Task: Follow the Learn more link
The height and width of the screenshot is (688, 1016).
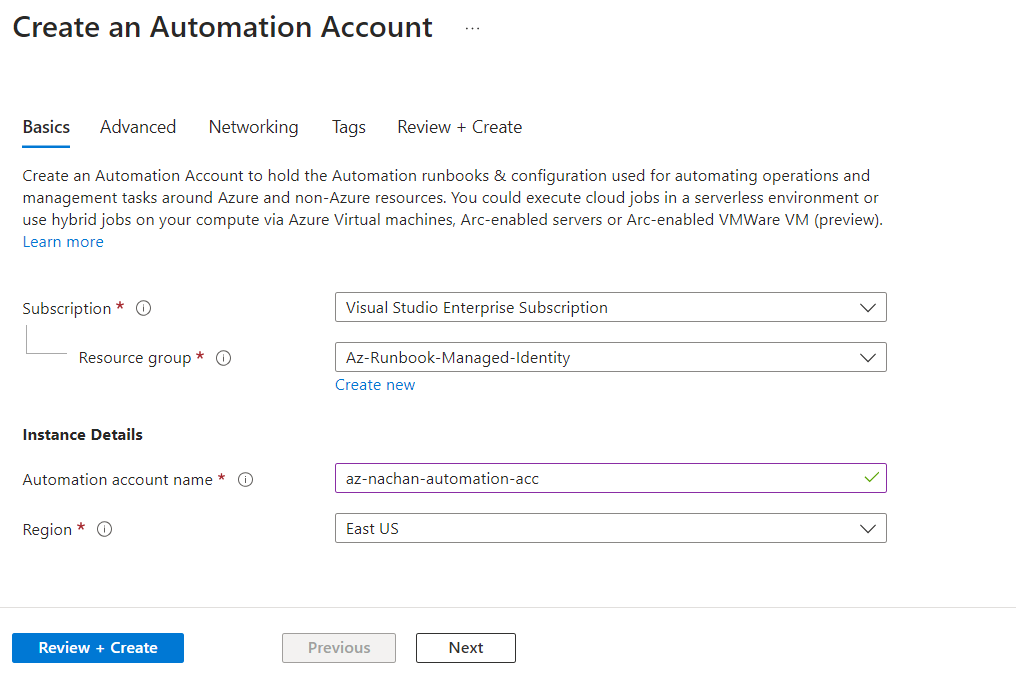Action: click(x=63, y=242)
